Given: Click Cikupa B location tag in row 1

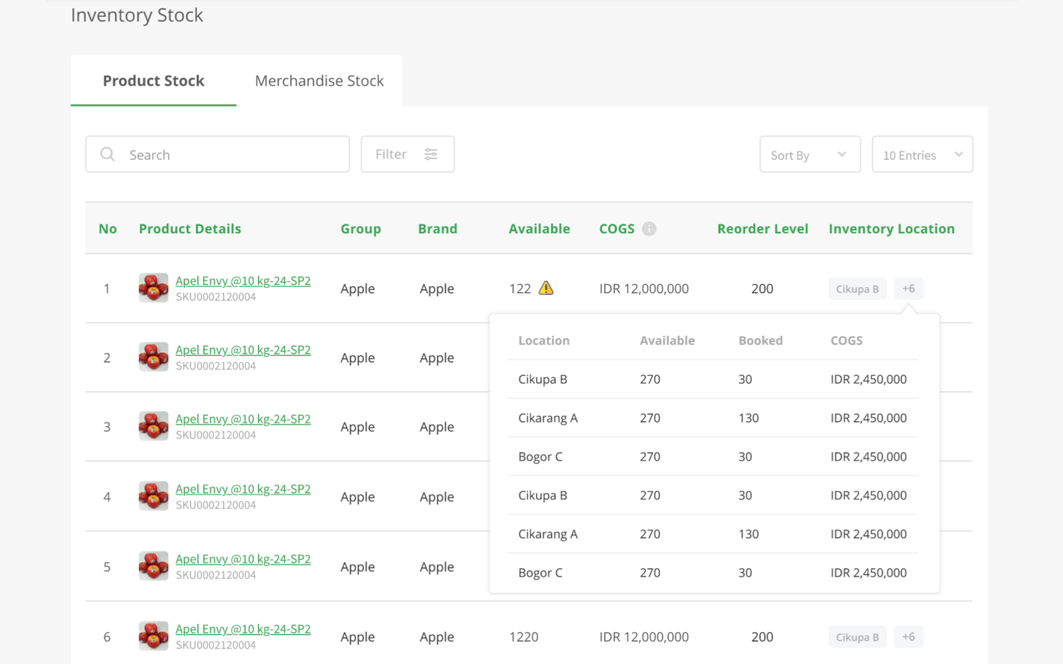Looking at the screenshot, I should pos(857,289).
